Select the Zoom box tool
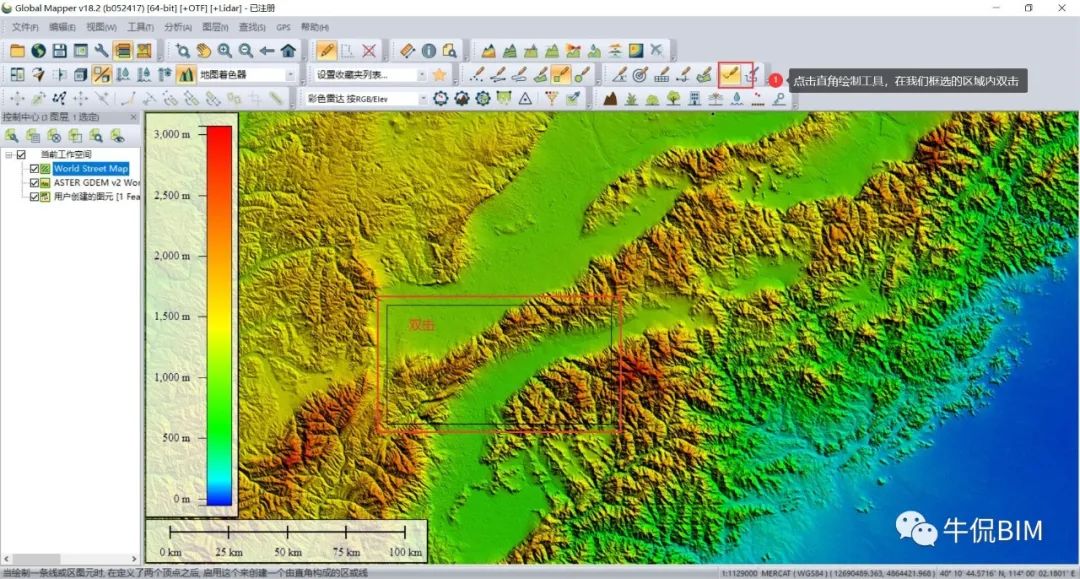1080x579 pixels. tap(183, 50)
